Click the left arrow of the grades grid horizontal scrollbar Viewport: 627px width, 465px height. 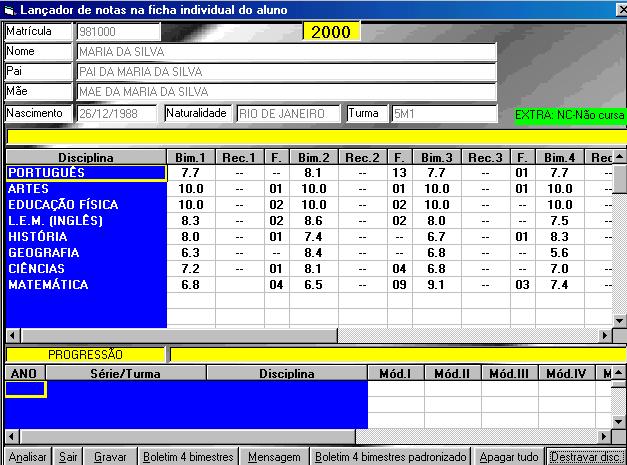click(11, 335)
